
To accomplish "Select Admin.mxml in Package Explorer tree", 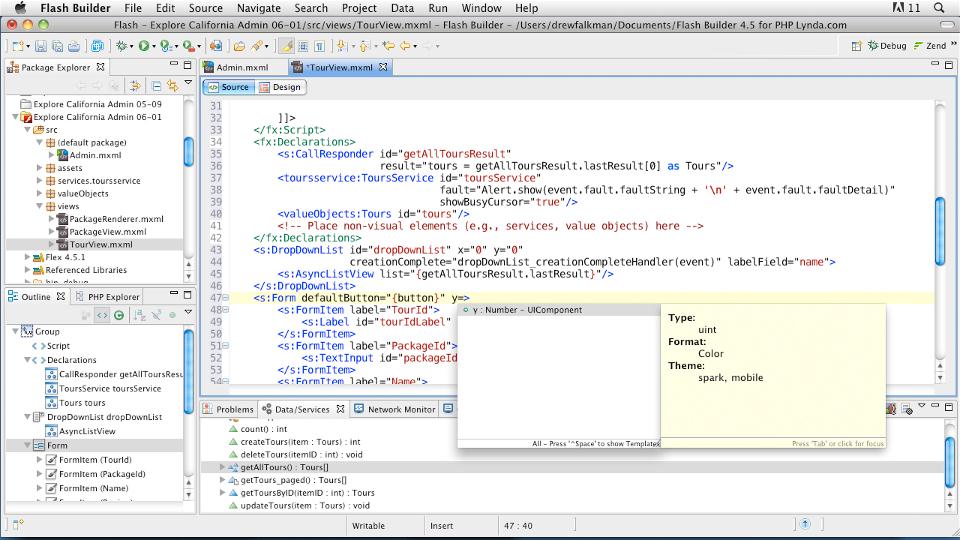I will coord(95,155).
